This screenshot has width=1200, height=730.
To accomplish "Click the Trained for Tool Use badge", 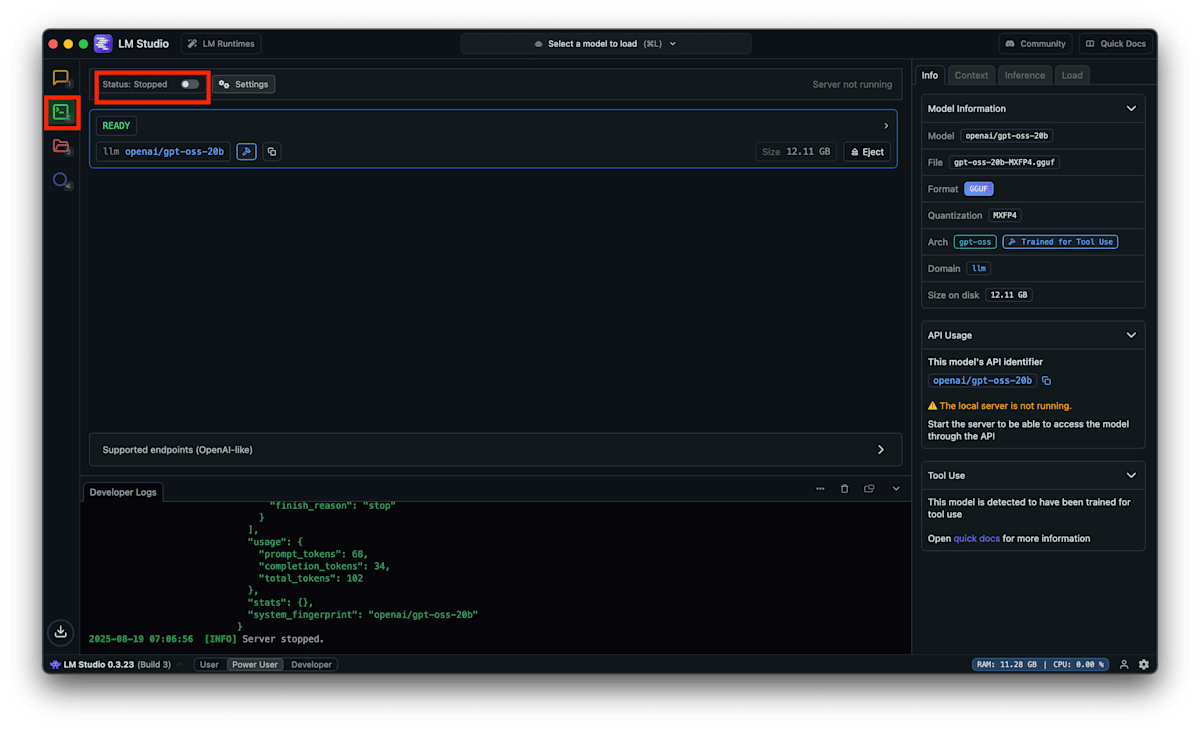I will (1060, 242).
